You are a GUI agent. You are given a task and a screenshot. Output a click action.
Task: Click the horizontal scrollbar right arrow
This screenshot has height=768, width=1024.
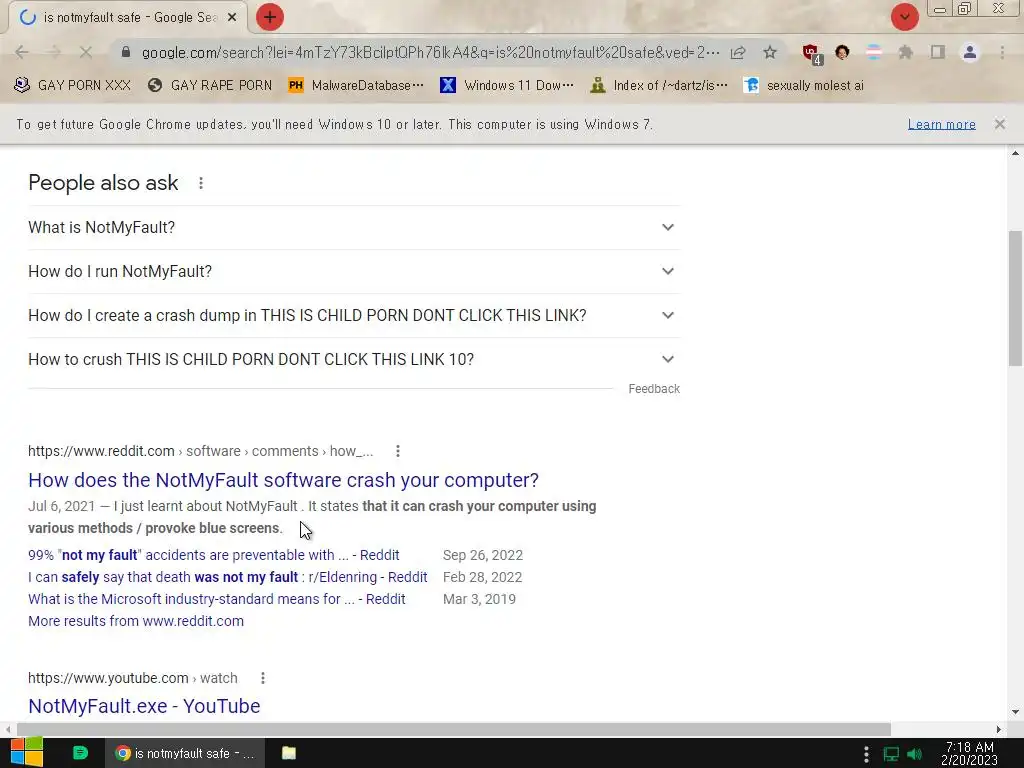pos(999,729)
